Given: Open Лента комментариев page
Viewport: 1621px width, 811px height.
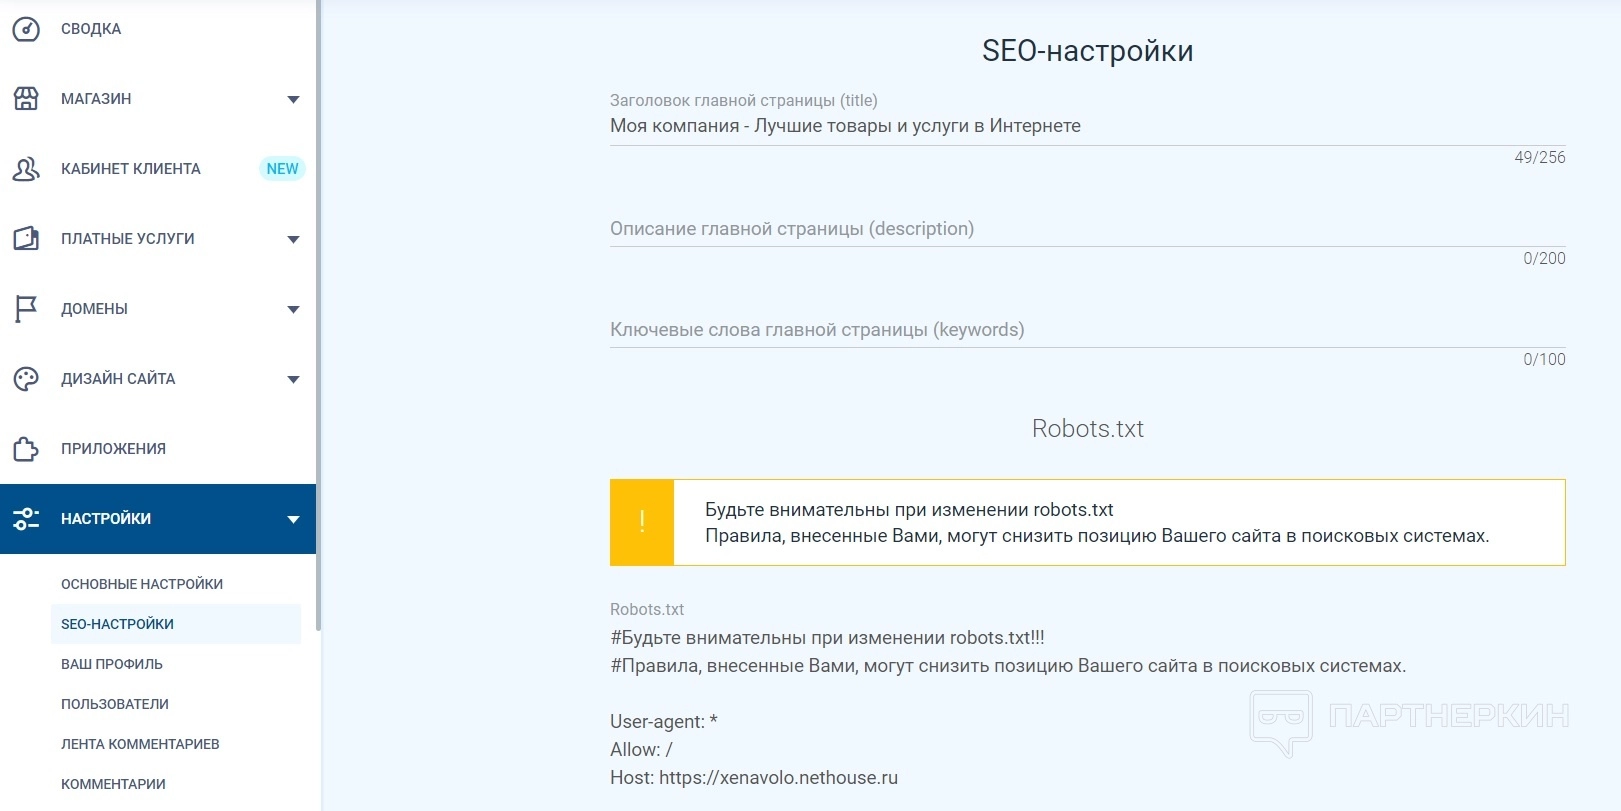Looking at the screenshot, I should click(x=140, y=744).
